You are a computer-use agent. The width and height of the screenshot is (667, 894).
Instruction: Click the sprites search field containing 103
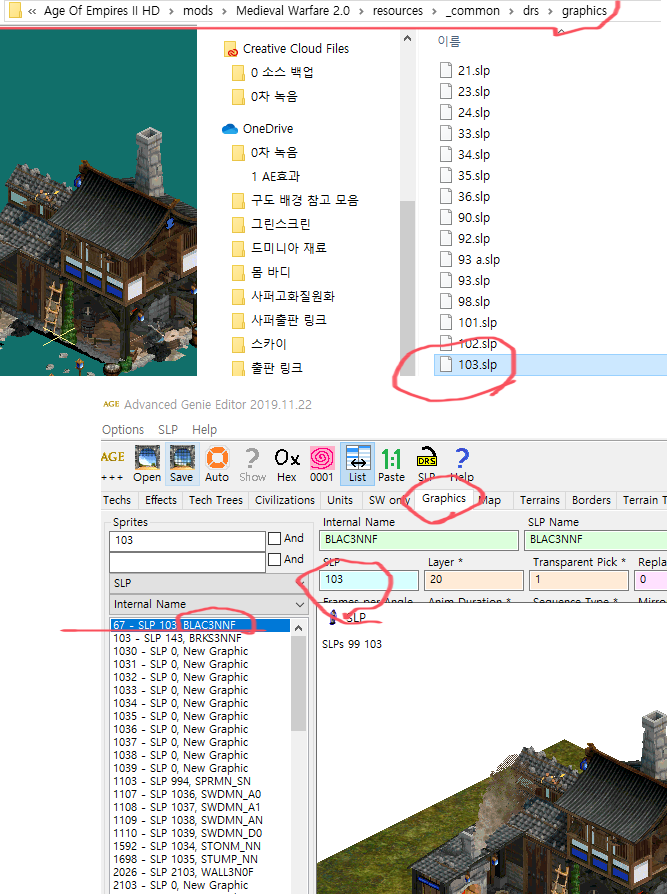[x=187, y=541]
